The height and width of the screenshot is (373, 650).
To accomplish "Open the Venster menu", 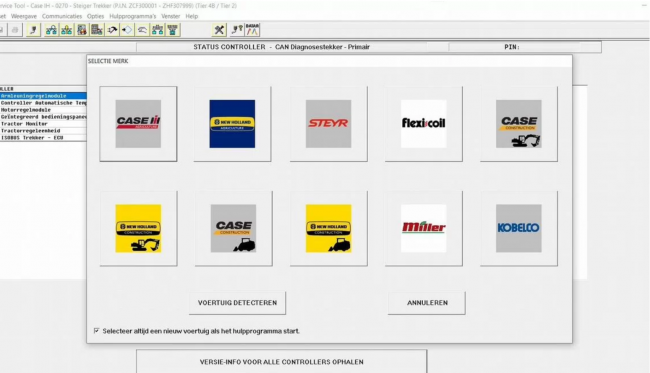I will tap(170, 16).
